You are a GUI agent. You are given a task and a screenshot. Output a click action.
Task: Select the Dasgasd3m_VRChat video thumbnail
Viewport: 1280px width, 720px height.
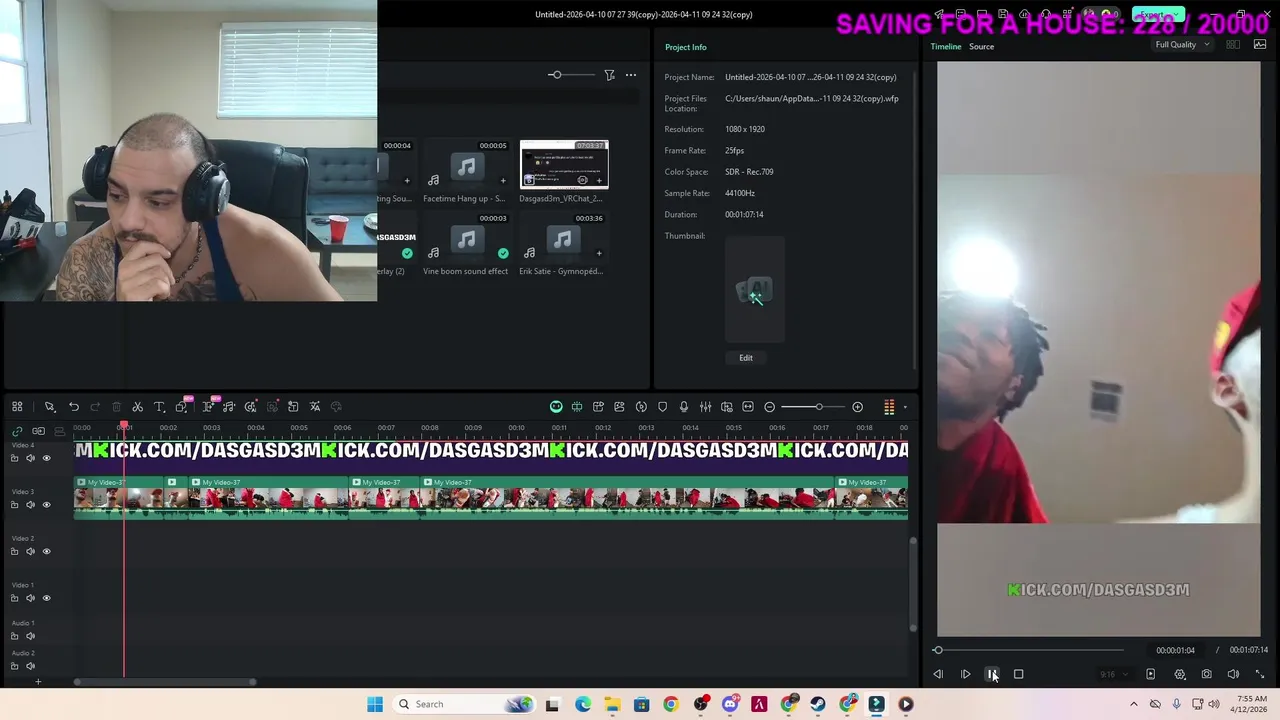tap(564, 165)
